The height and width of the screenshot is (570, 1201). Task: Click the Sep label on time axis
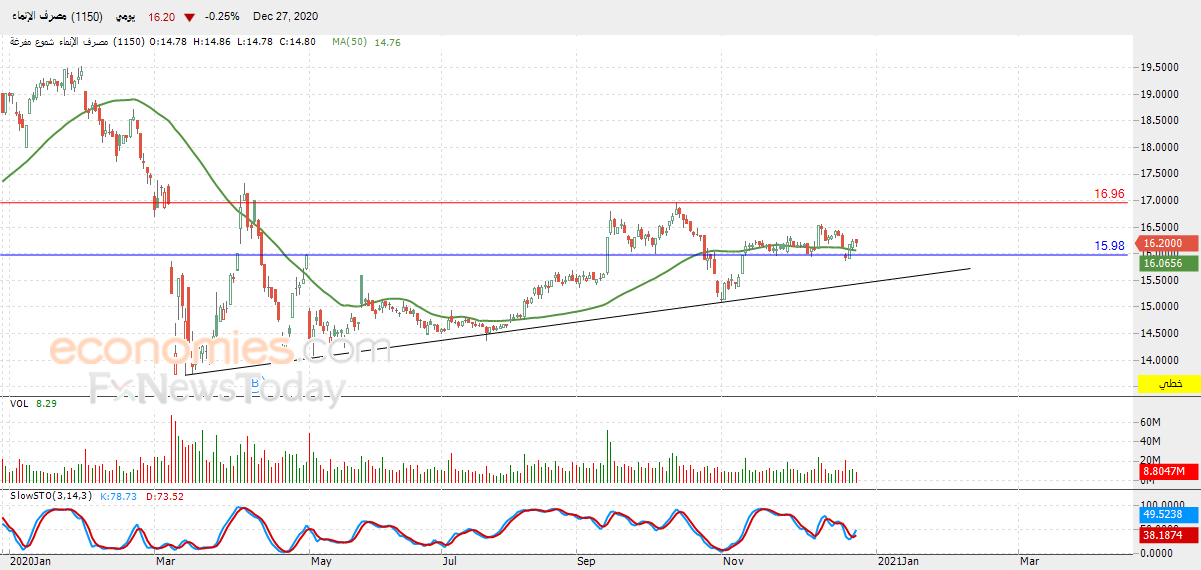(587, 562)
